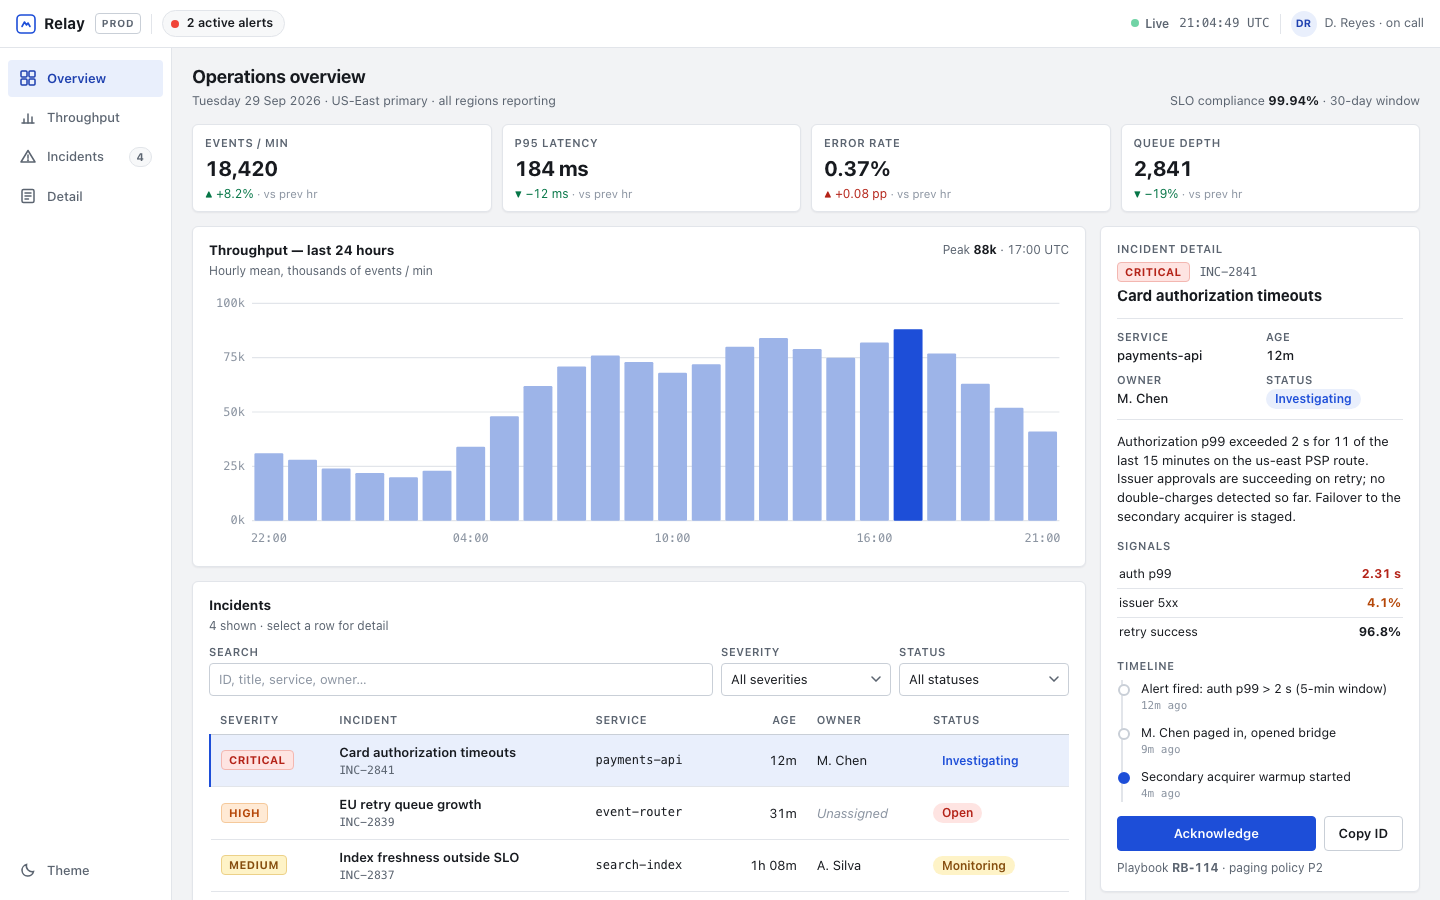Click the issuer 5xx signal row
Image resolution: width=1440 pixels, height=900 pixels.
pos(1260,603)
